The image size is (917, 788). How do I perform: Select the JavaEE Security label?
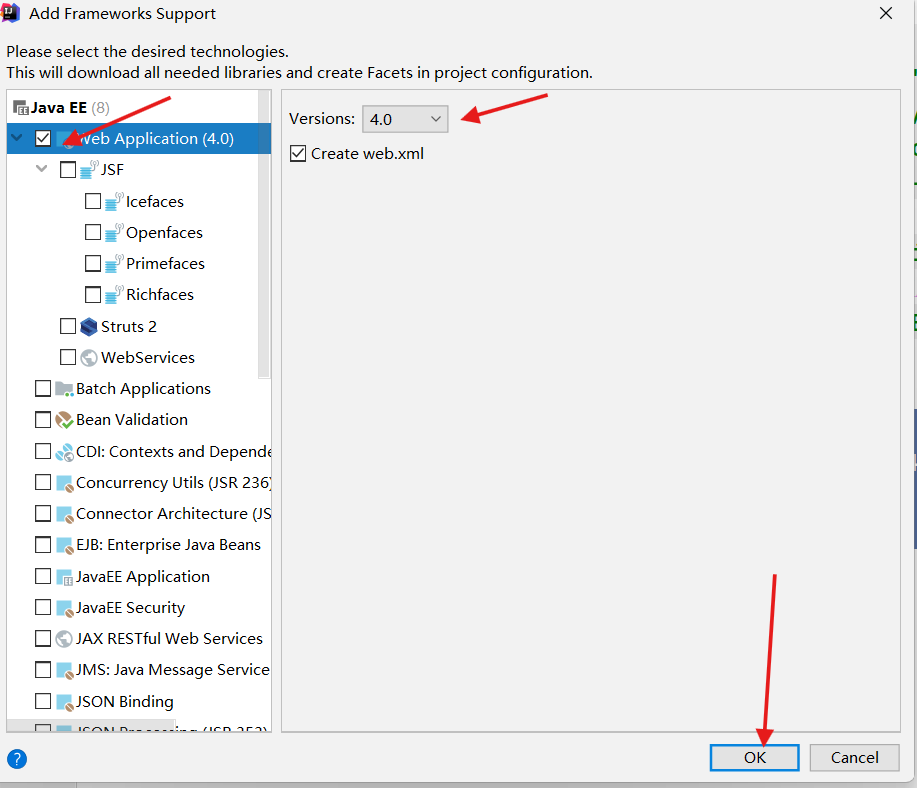[130, 608]
